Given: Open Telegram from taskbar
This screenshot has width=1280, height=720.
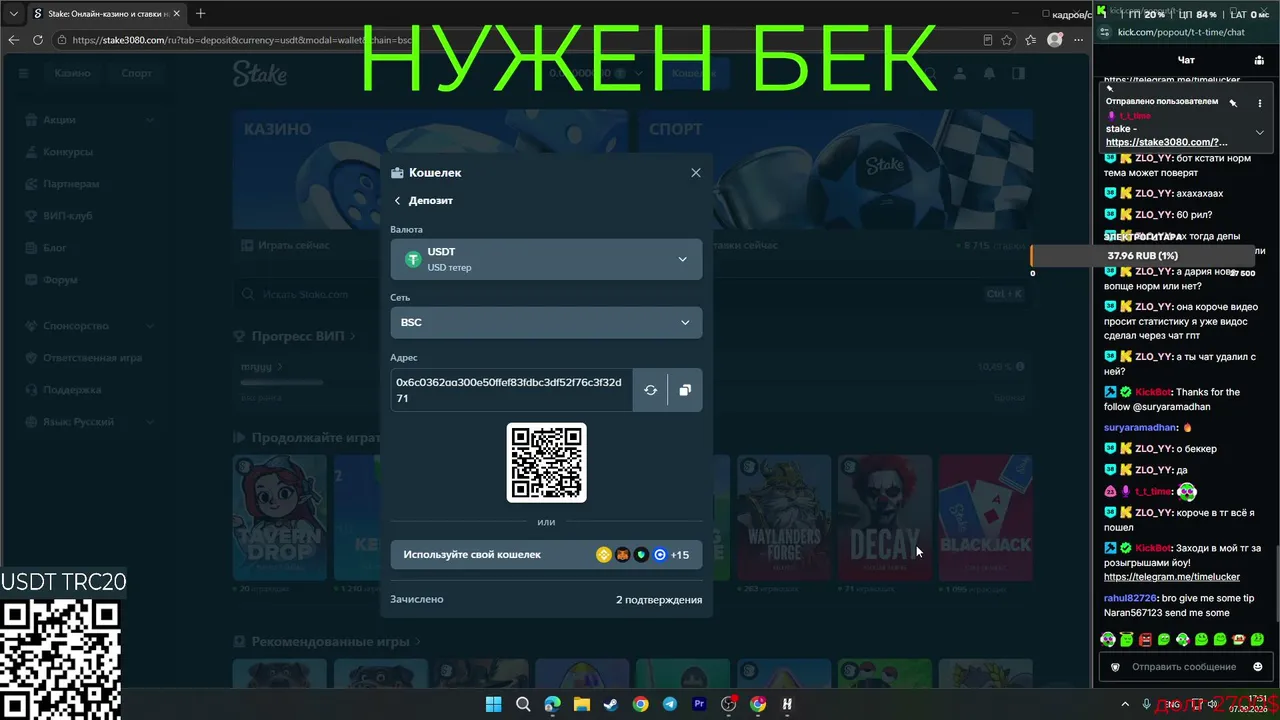Looking at the screenshot, I should 670,704.
